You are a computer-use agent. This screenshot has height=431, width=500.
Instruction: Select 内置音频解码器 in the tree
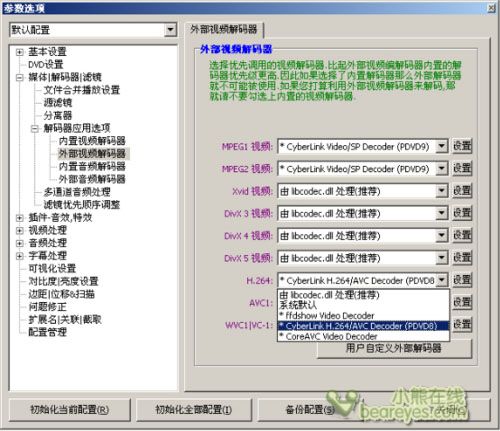coord(92,166)
